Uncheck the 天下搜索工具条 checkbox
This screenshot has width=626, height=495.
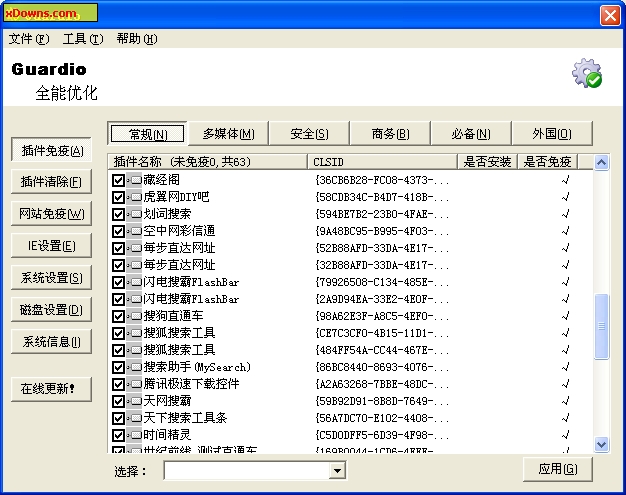[118, 418]
